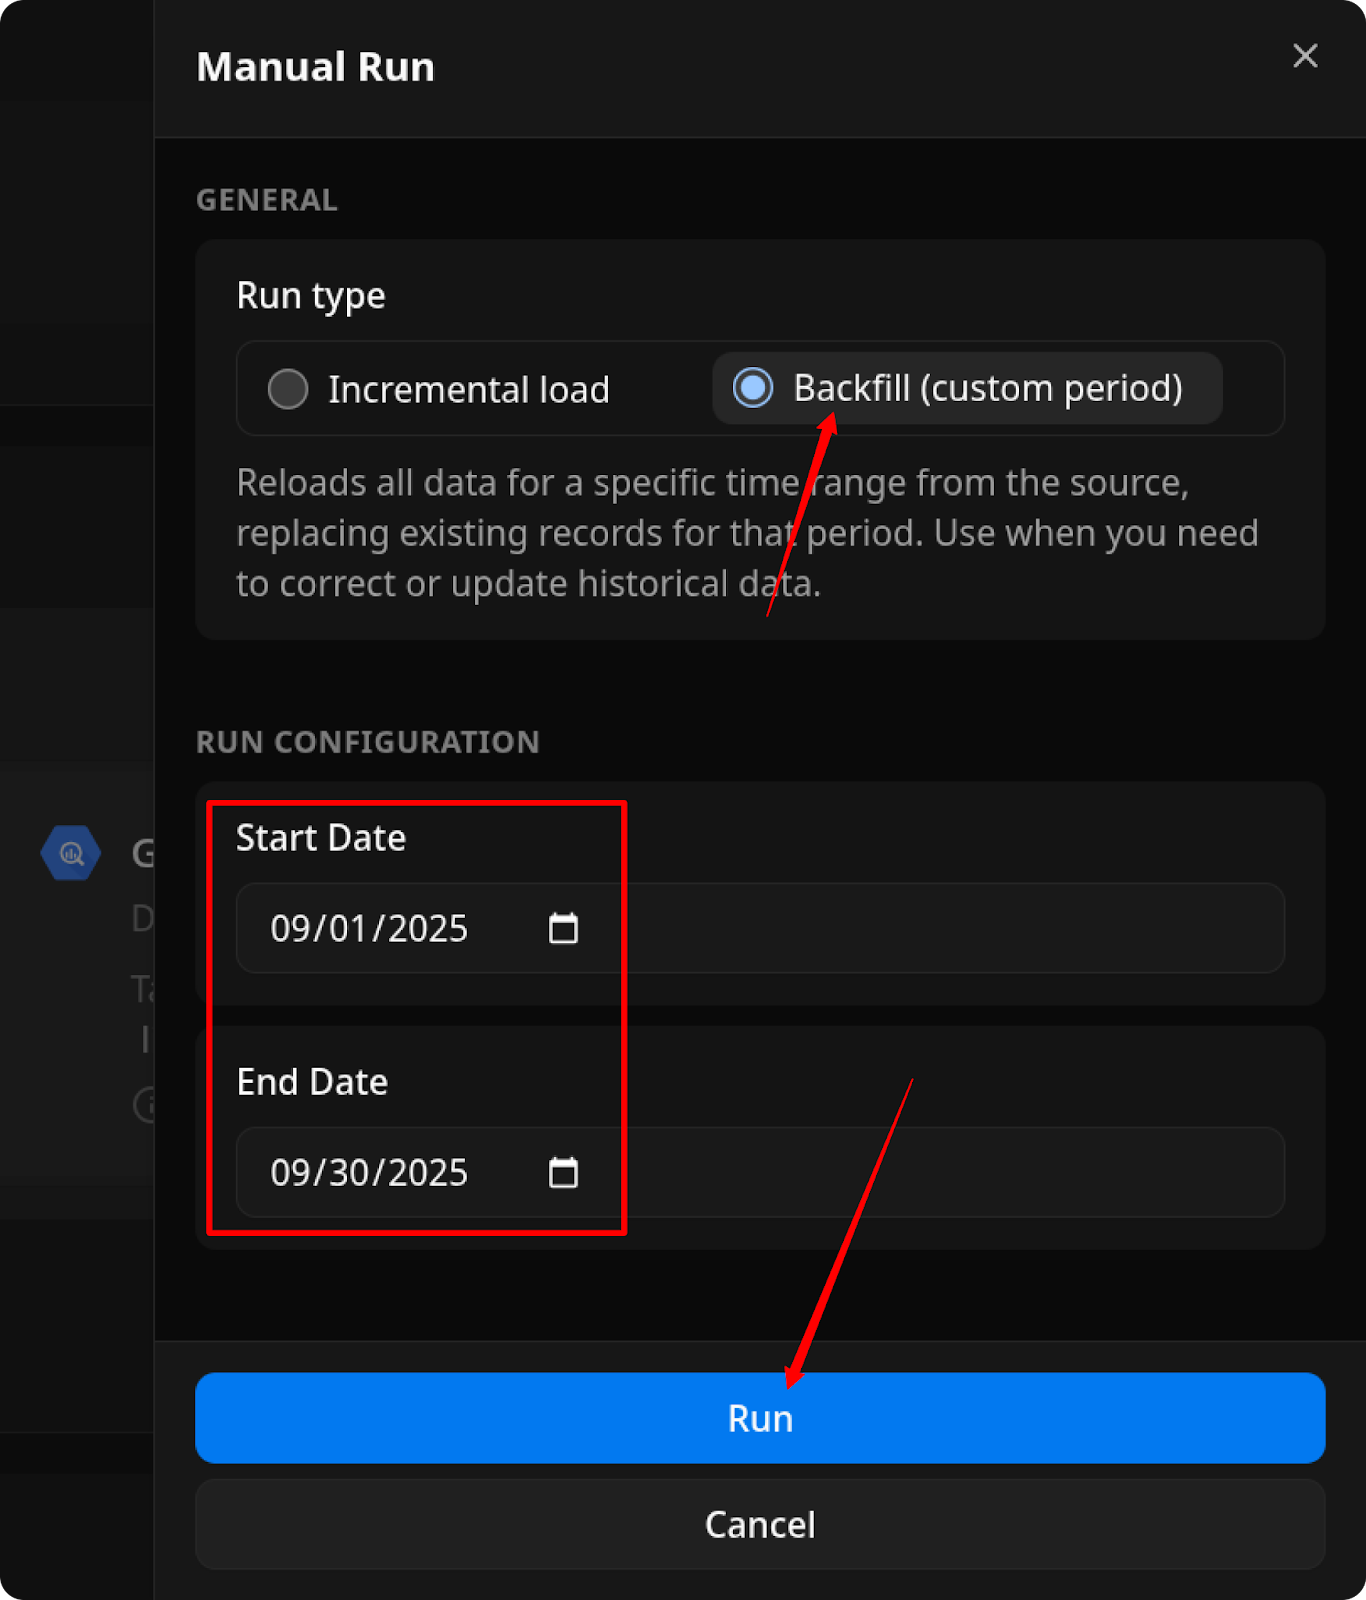Expand the date chooser for the backfill end
The height and width of the screenshot is (1600, 1366).
[563, 1172]
